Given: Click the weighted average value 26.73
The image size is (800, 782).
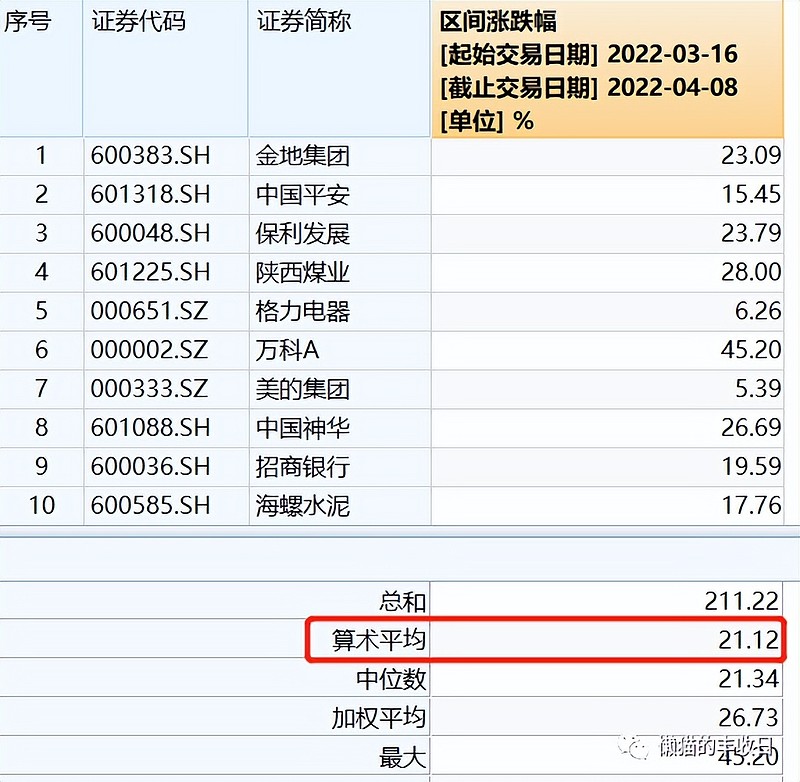Looking at the screenshot, I should click(748, 718).
